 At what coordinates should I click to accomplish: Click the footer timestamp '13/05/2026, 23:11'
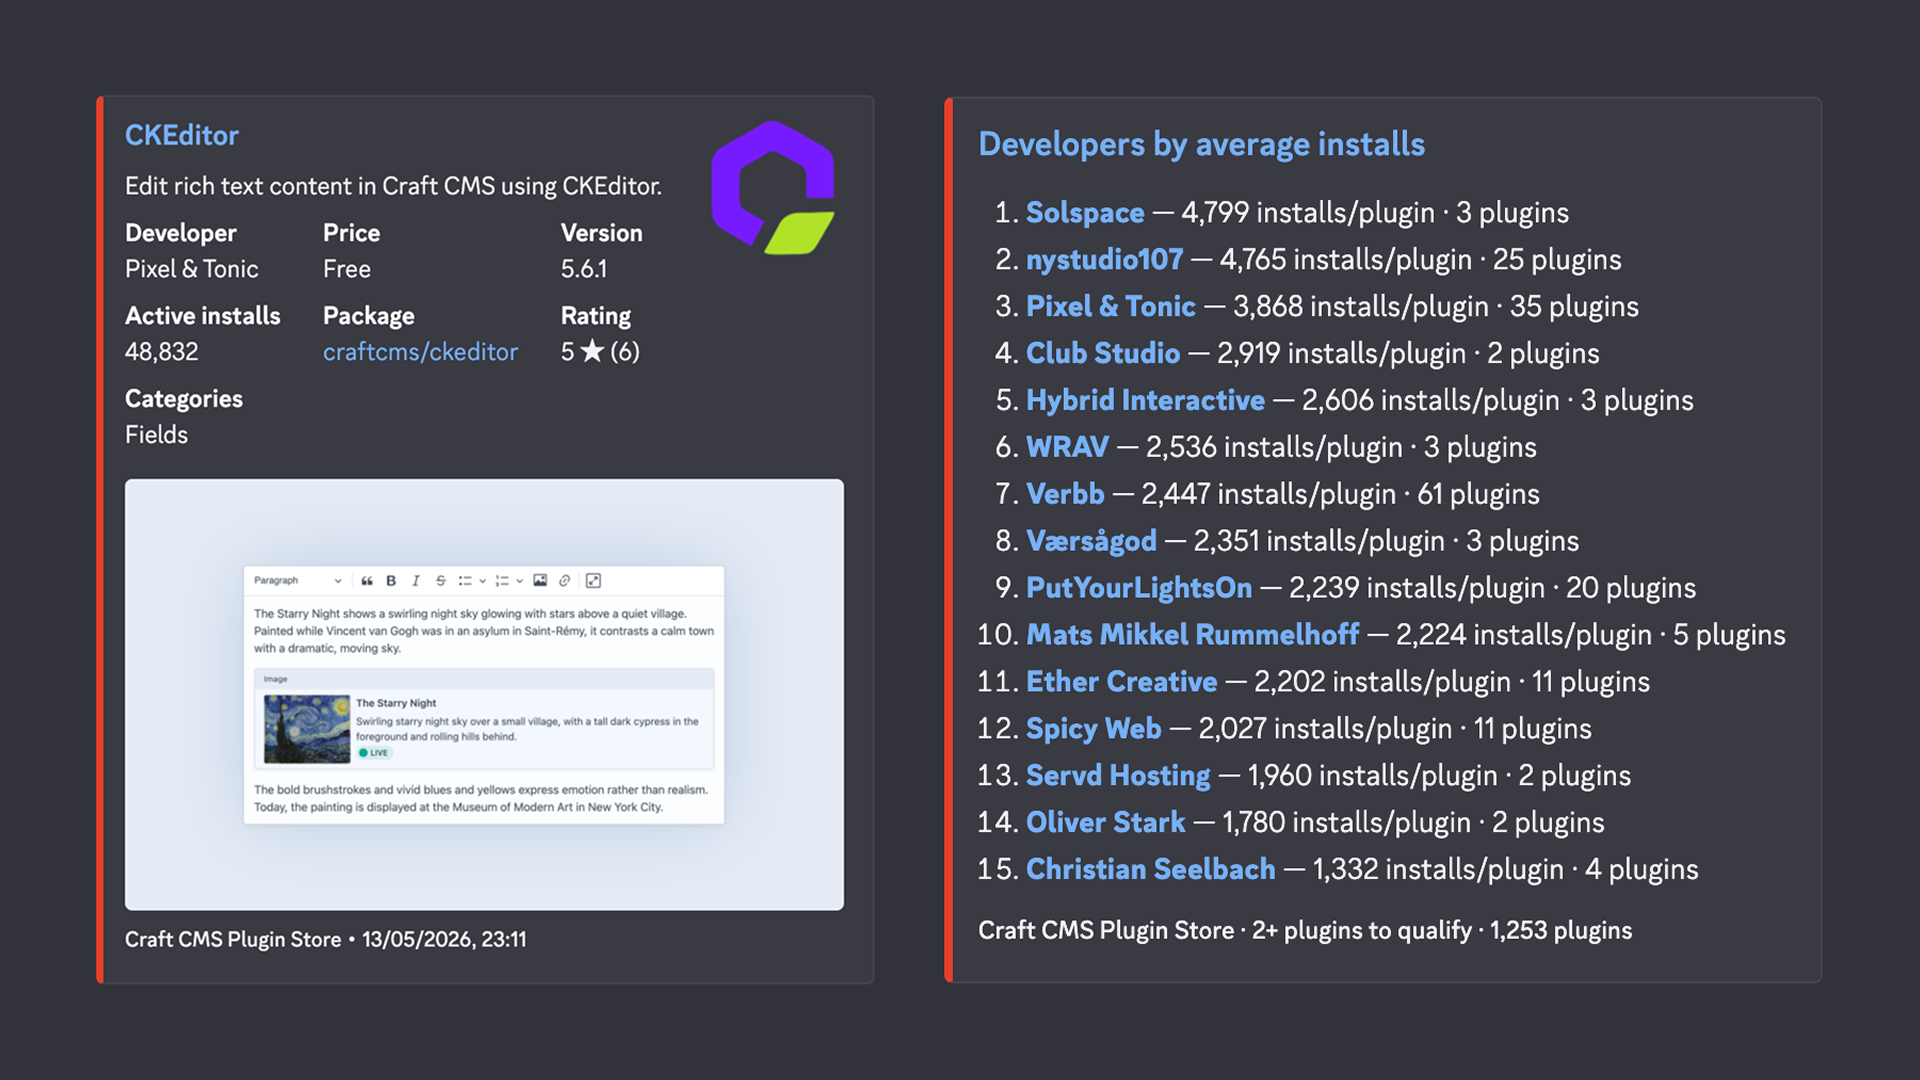[x=444, y=939]
